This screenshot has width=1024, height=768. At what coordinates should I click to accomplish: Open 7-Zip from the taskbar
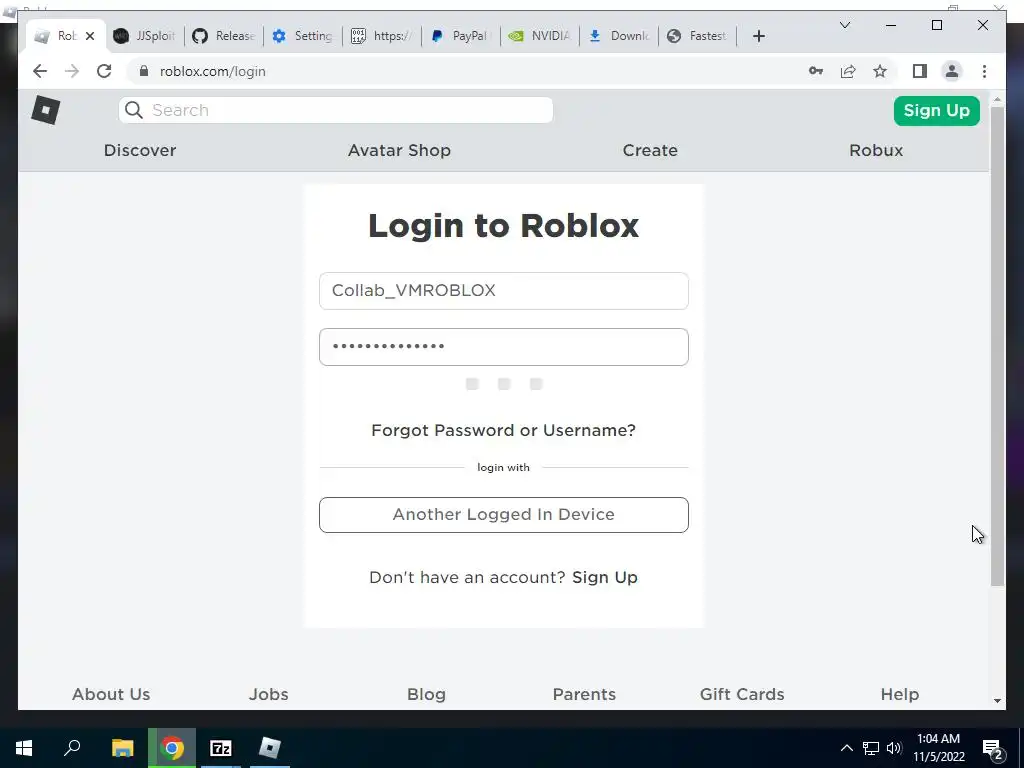221,748
